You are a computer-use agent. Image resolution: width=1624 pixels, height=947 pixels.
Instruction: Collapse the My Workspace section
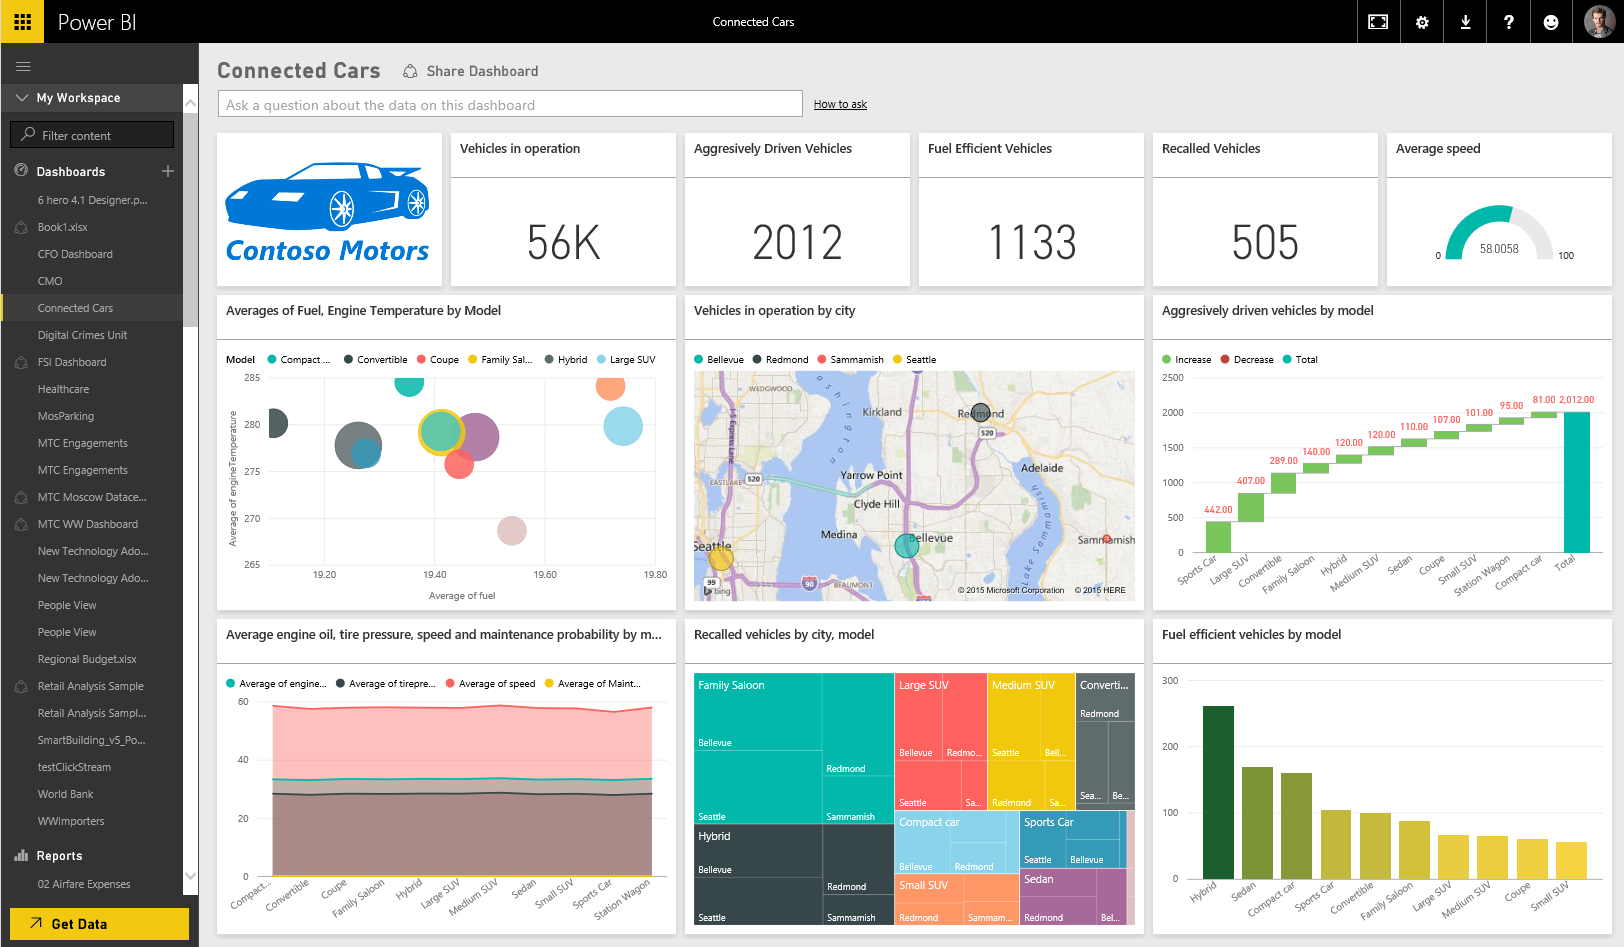click(x=22, y=98)
